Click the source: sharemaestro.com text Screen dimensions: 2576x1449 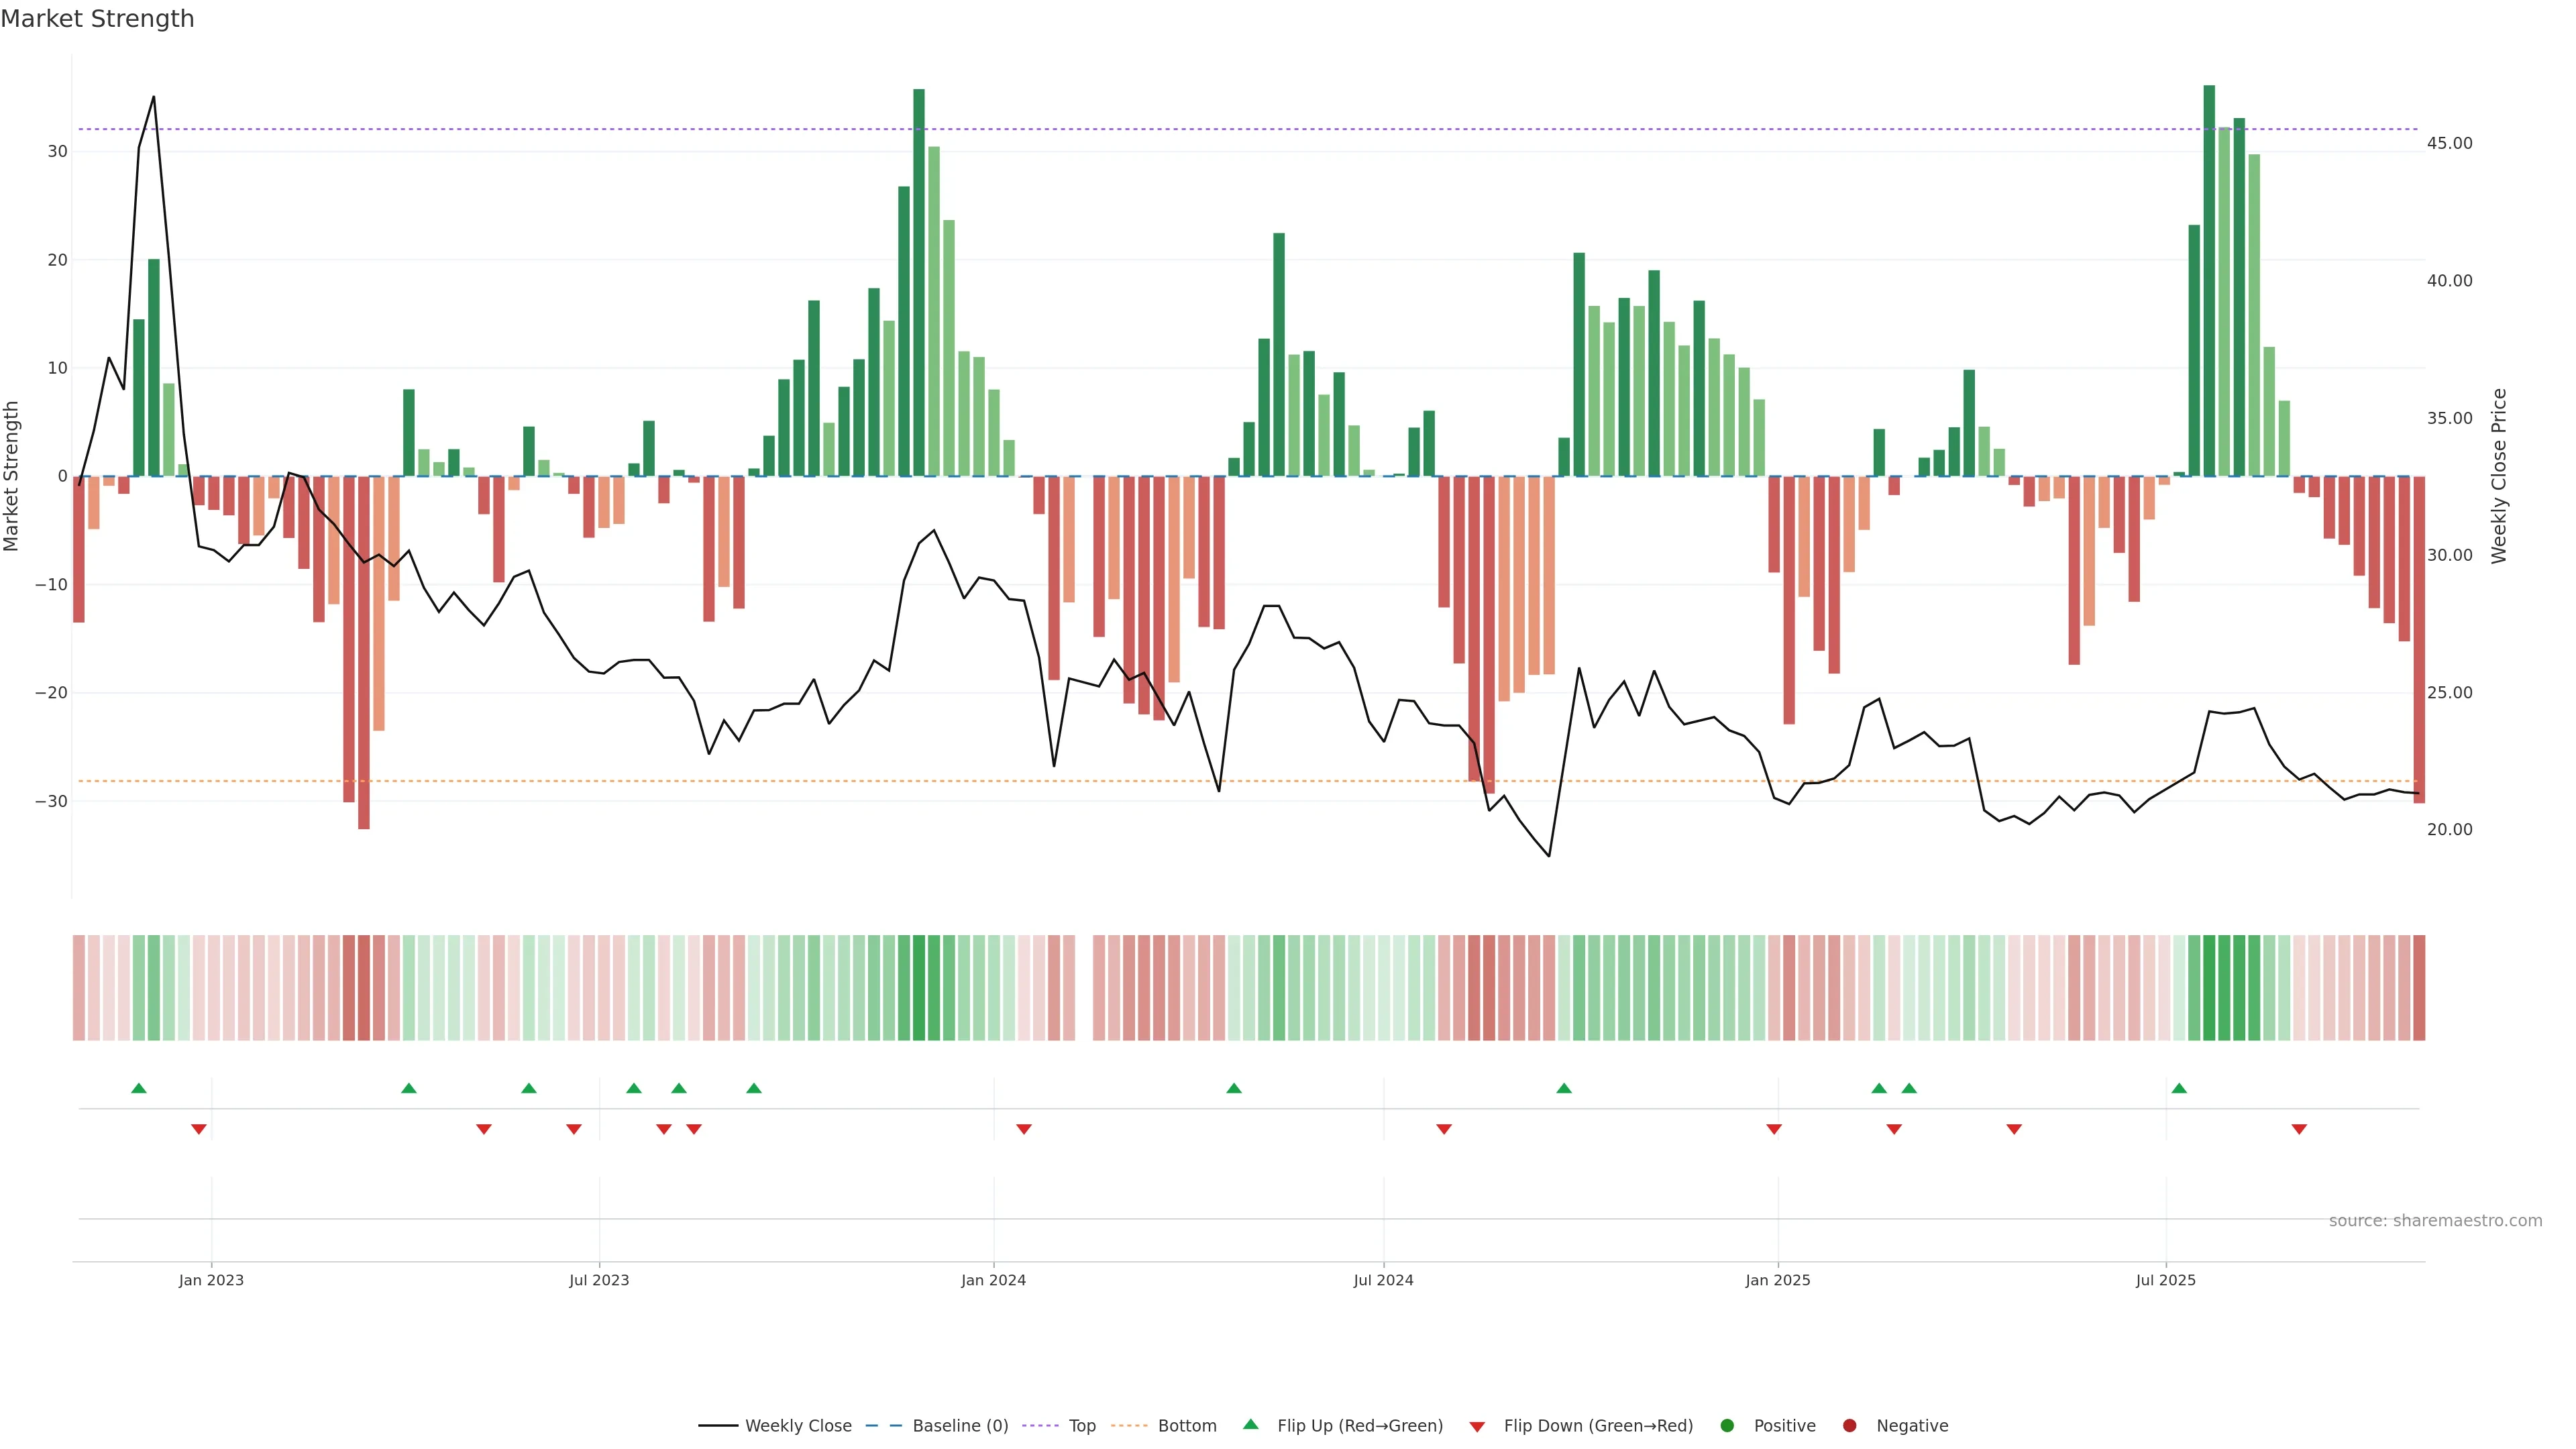(2435, 1221)
